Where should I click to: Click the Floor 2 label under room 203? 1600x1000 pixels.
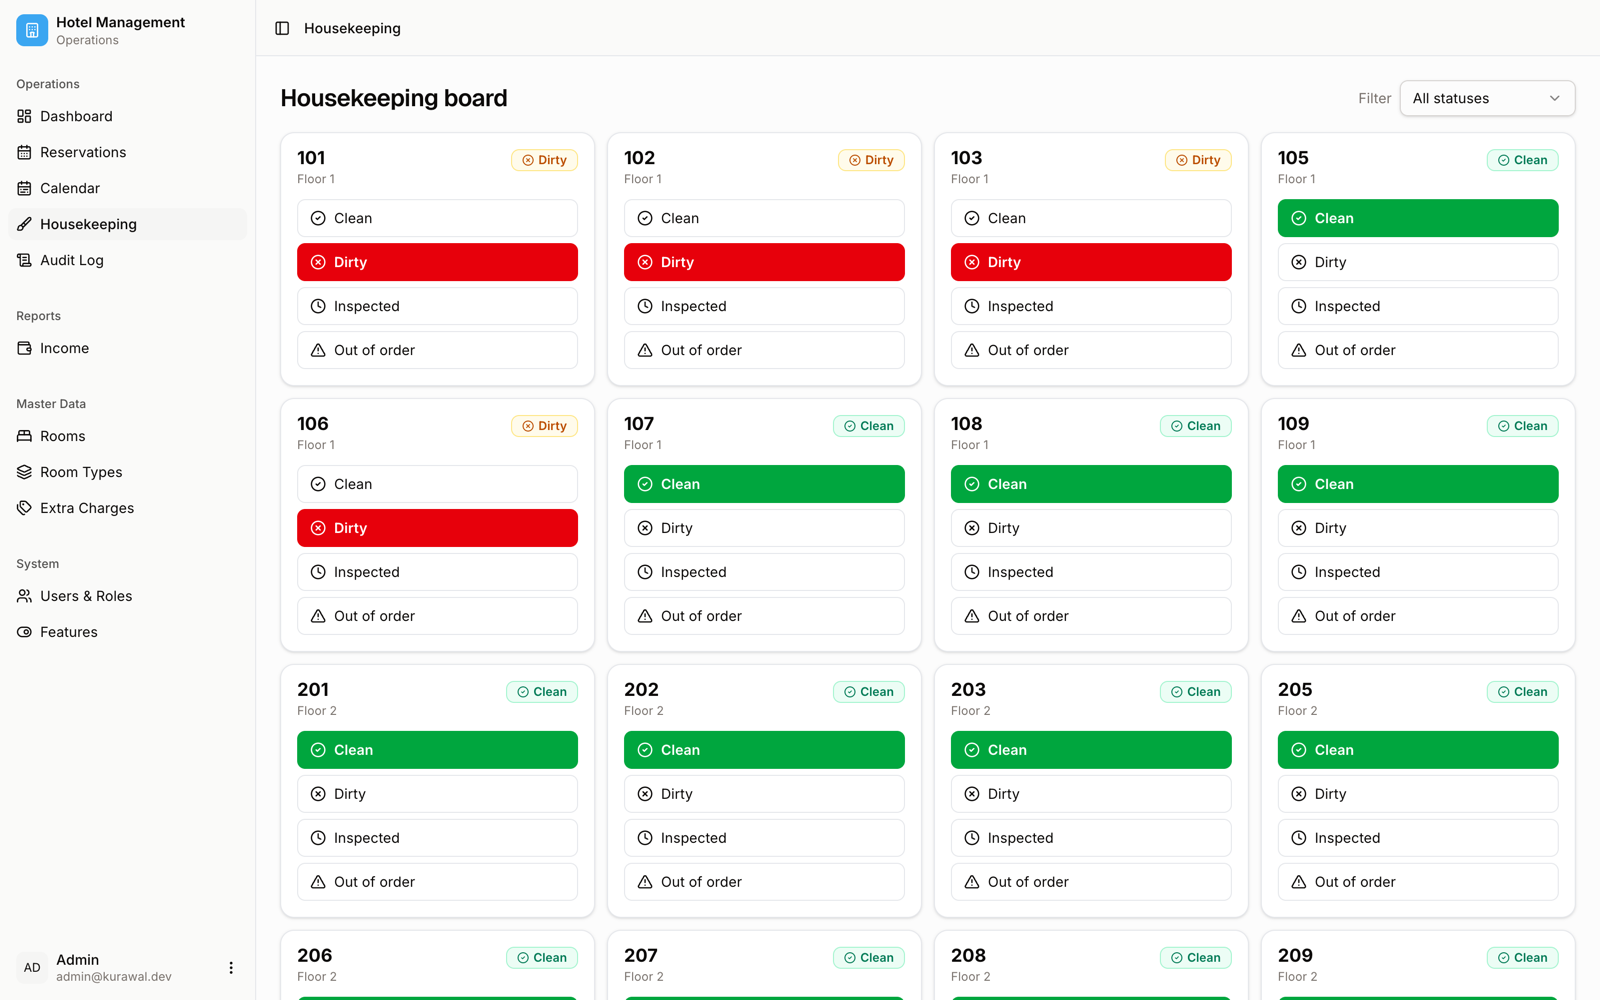[971, 711]
